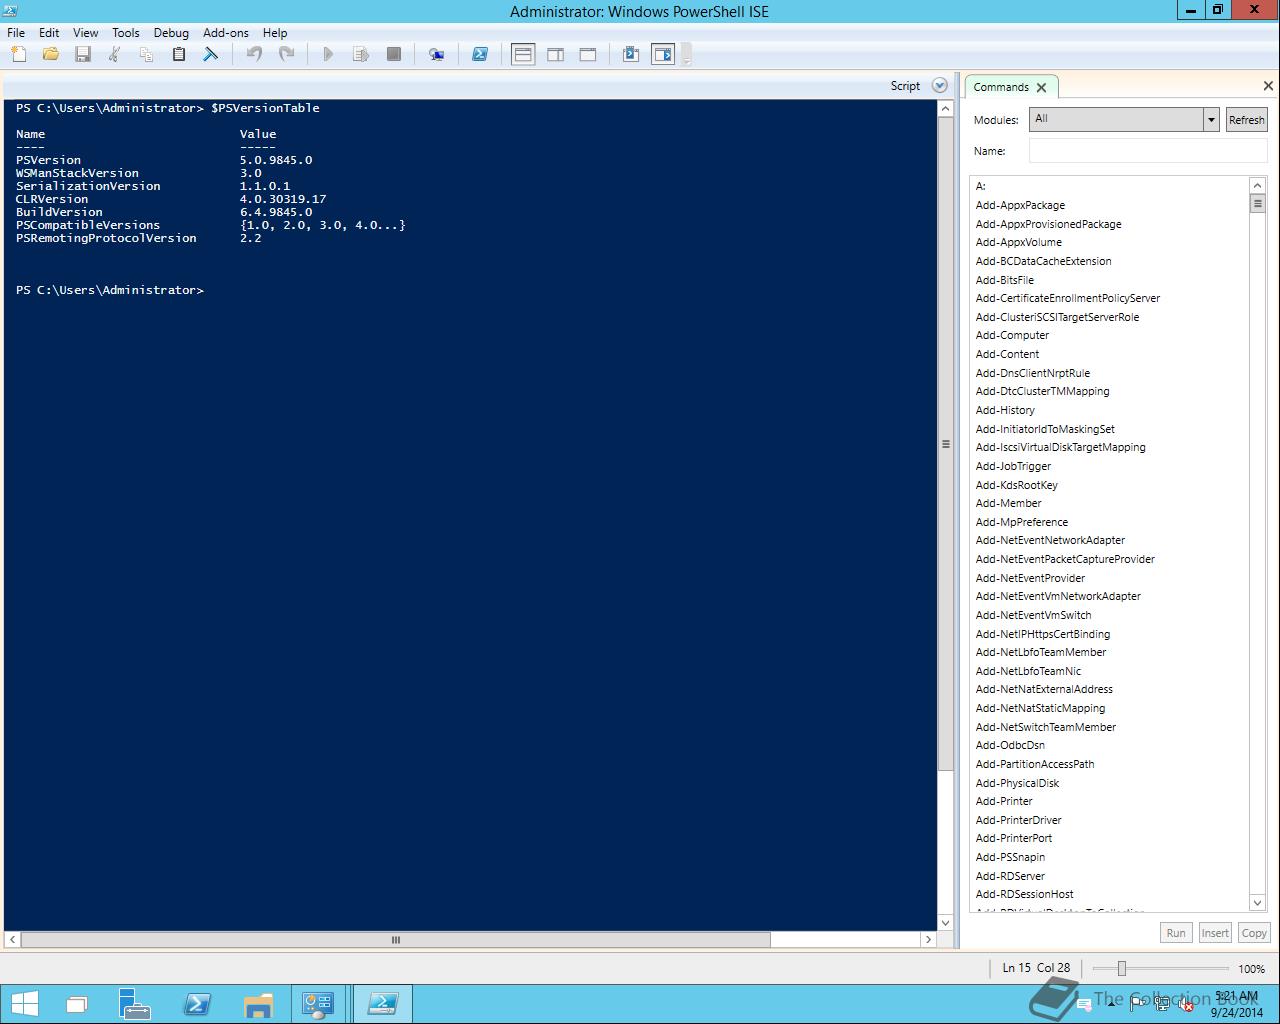Close the Commands add-on tab X
The height and width of the screenshot is (1024, 1280).
click(x=1041, y=87)
